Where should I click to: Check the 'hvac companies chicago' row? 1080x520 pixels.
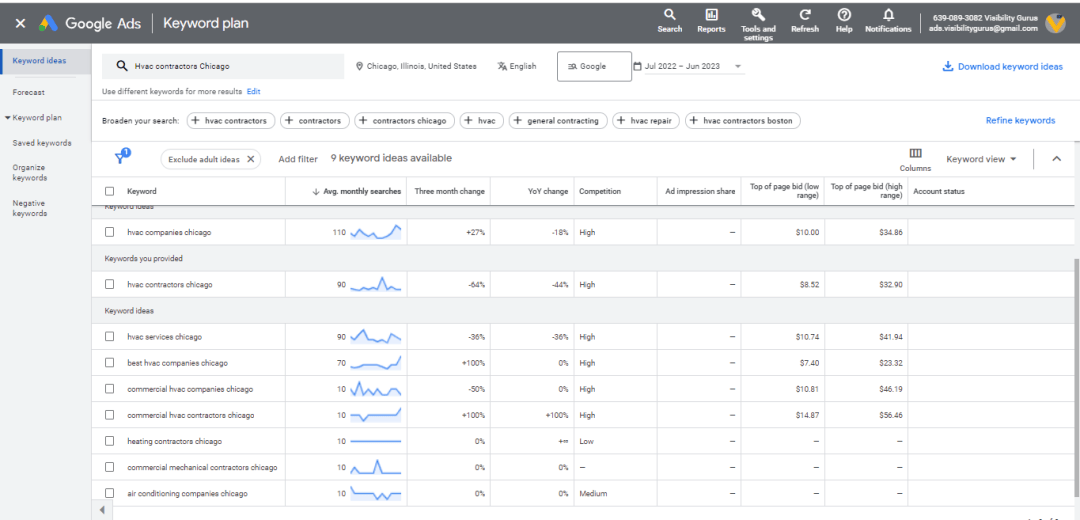(110, 233)
